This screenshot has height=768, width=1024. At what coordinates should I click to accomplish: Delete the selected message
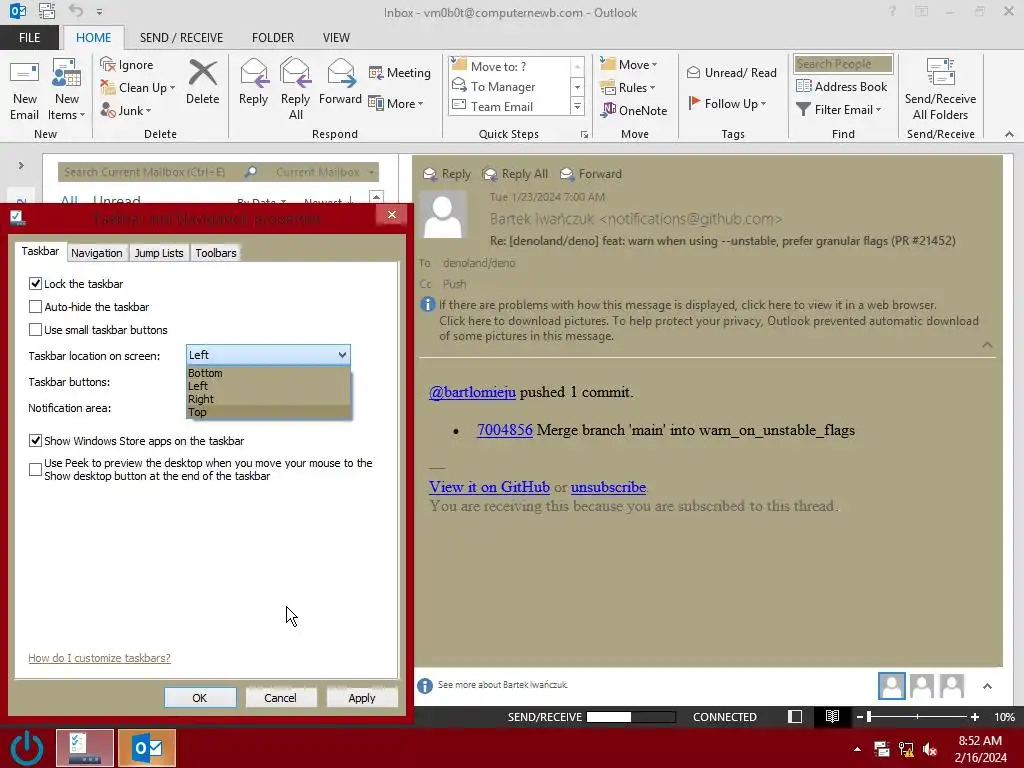(x=202, y=82)
